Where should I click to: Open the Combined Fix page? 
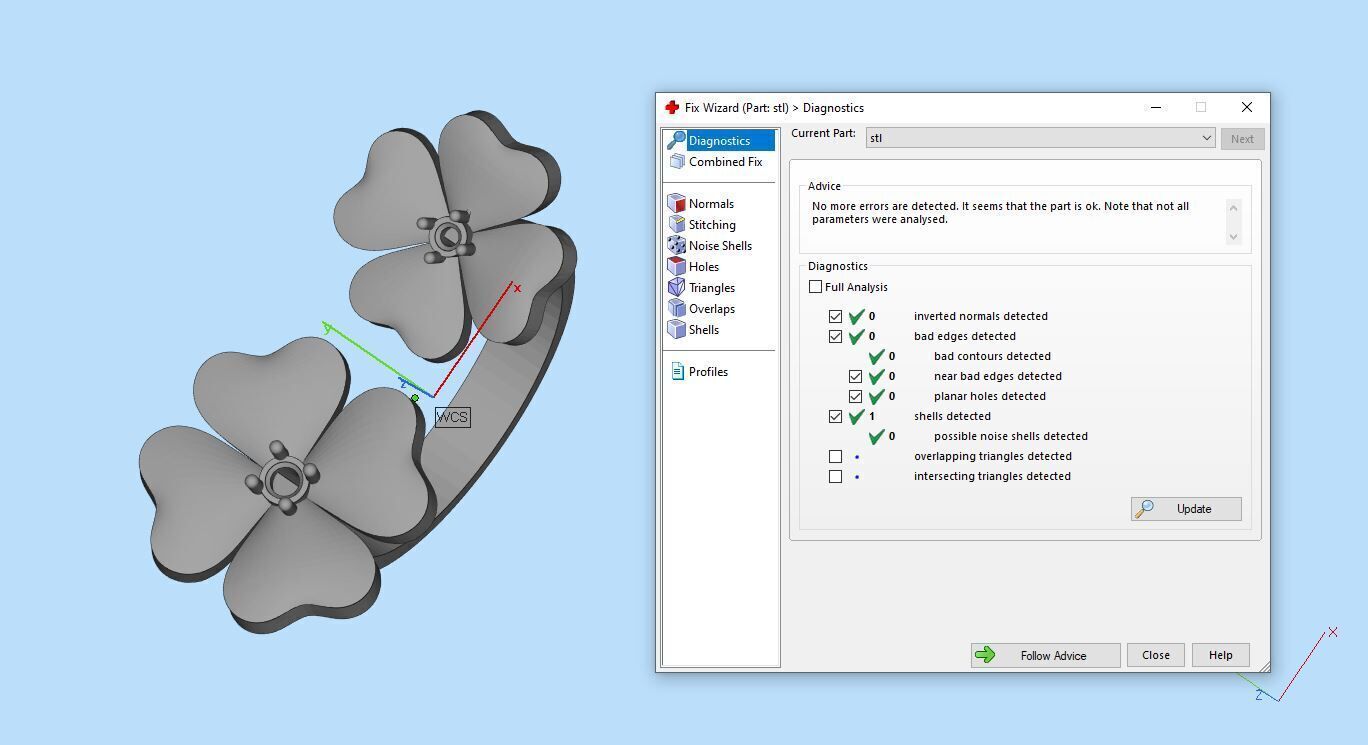point(725,161)
